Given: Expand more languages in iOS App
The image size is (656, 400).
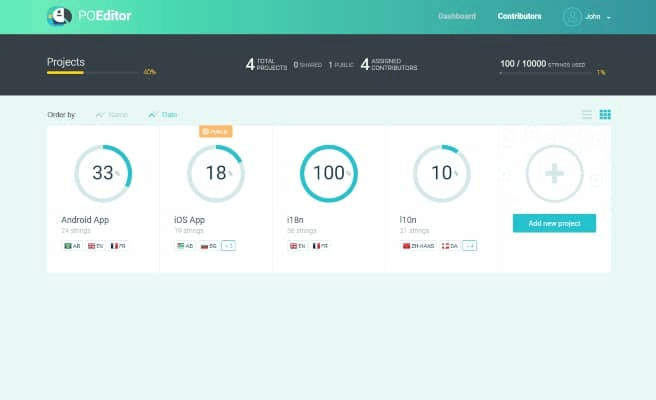Looking at the screenshot, I should point(228,246).
